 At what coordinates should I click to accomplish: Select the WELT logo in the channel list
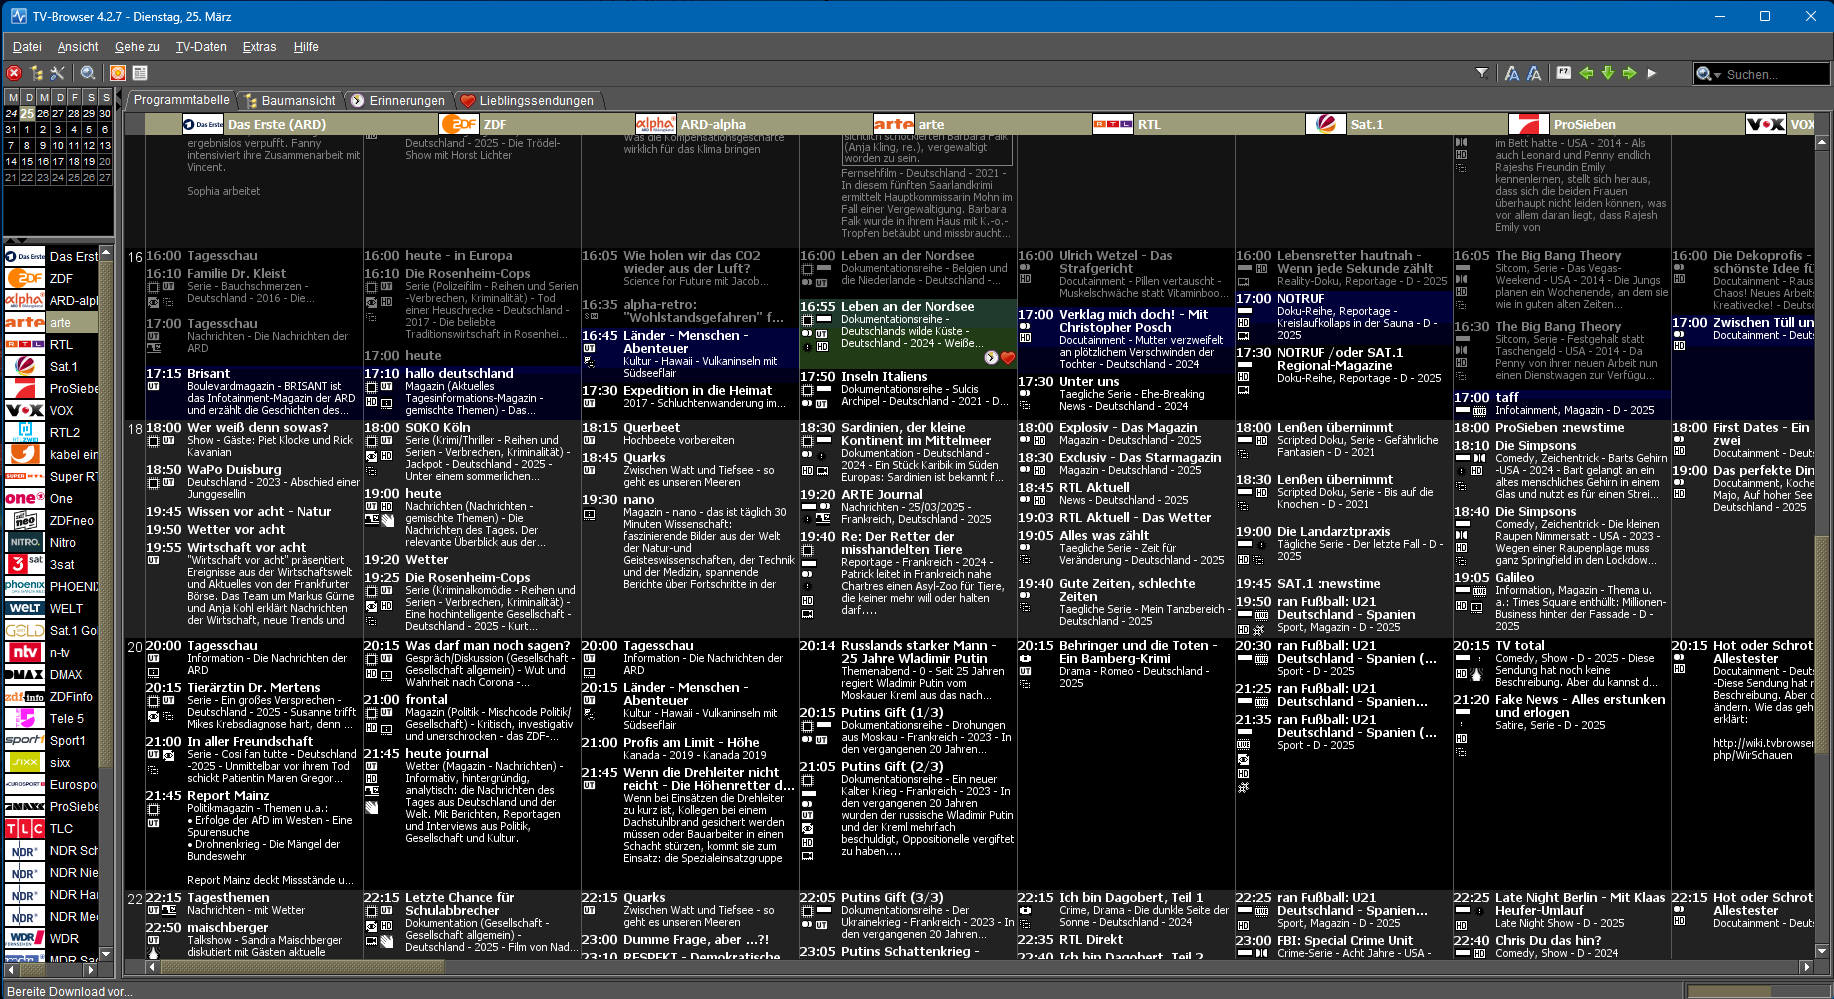tap(25, 609)
